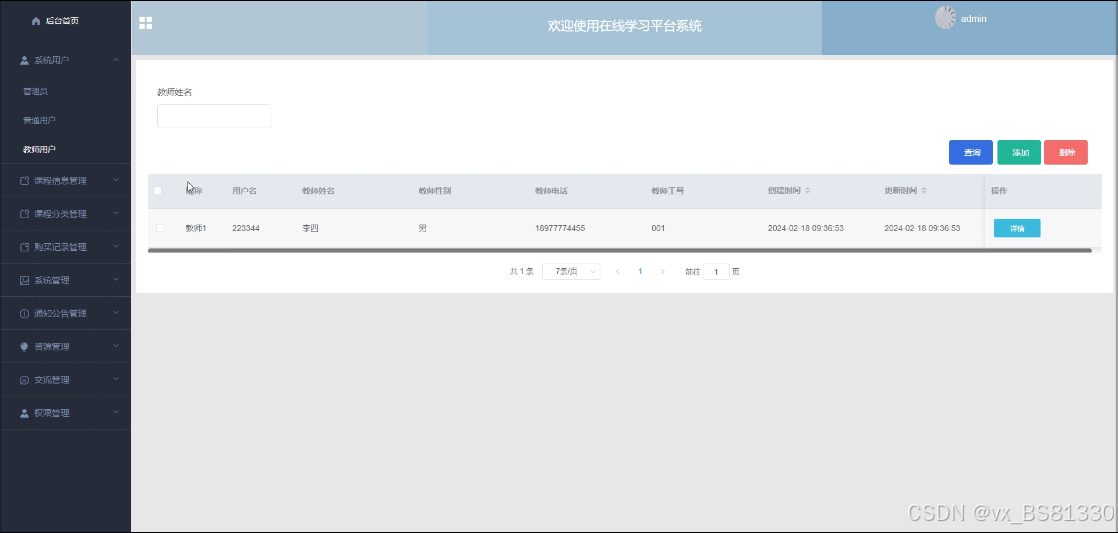Expand the 权限管理 chevron
Image resolution: width=1118 pixels, height=533 pixels.
pyautogui.click(x=116, y=413)
